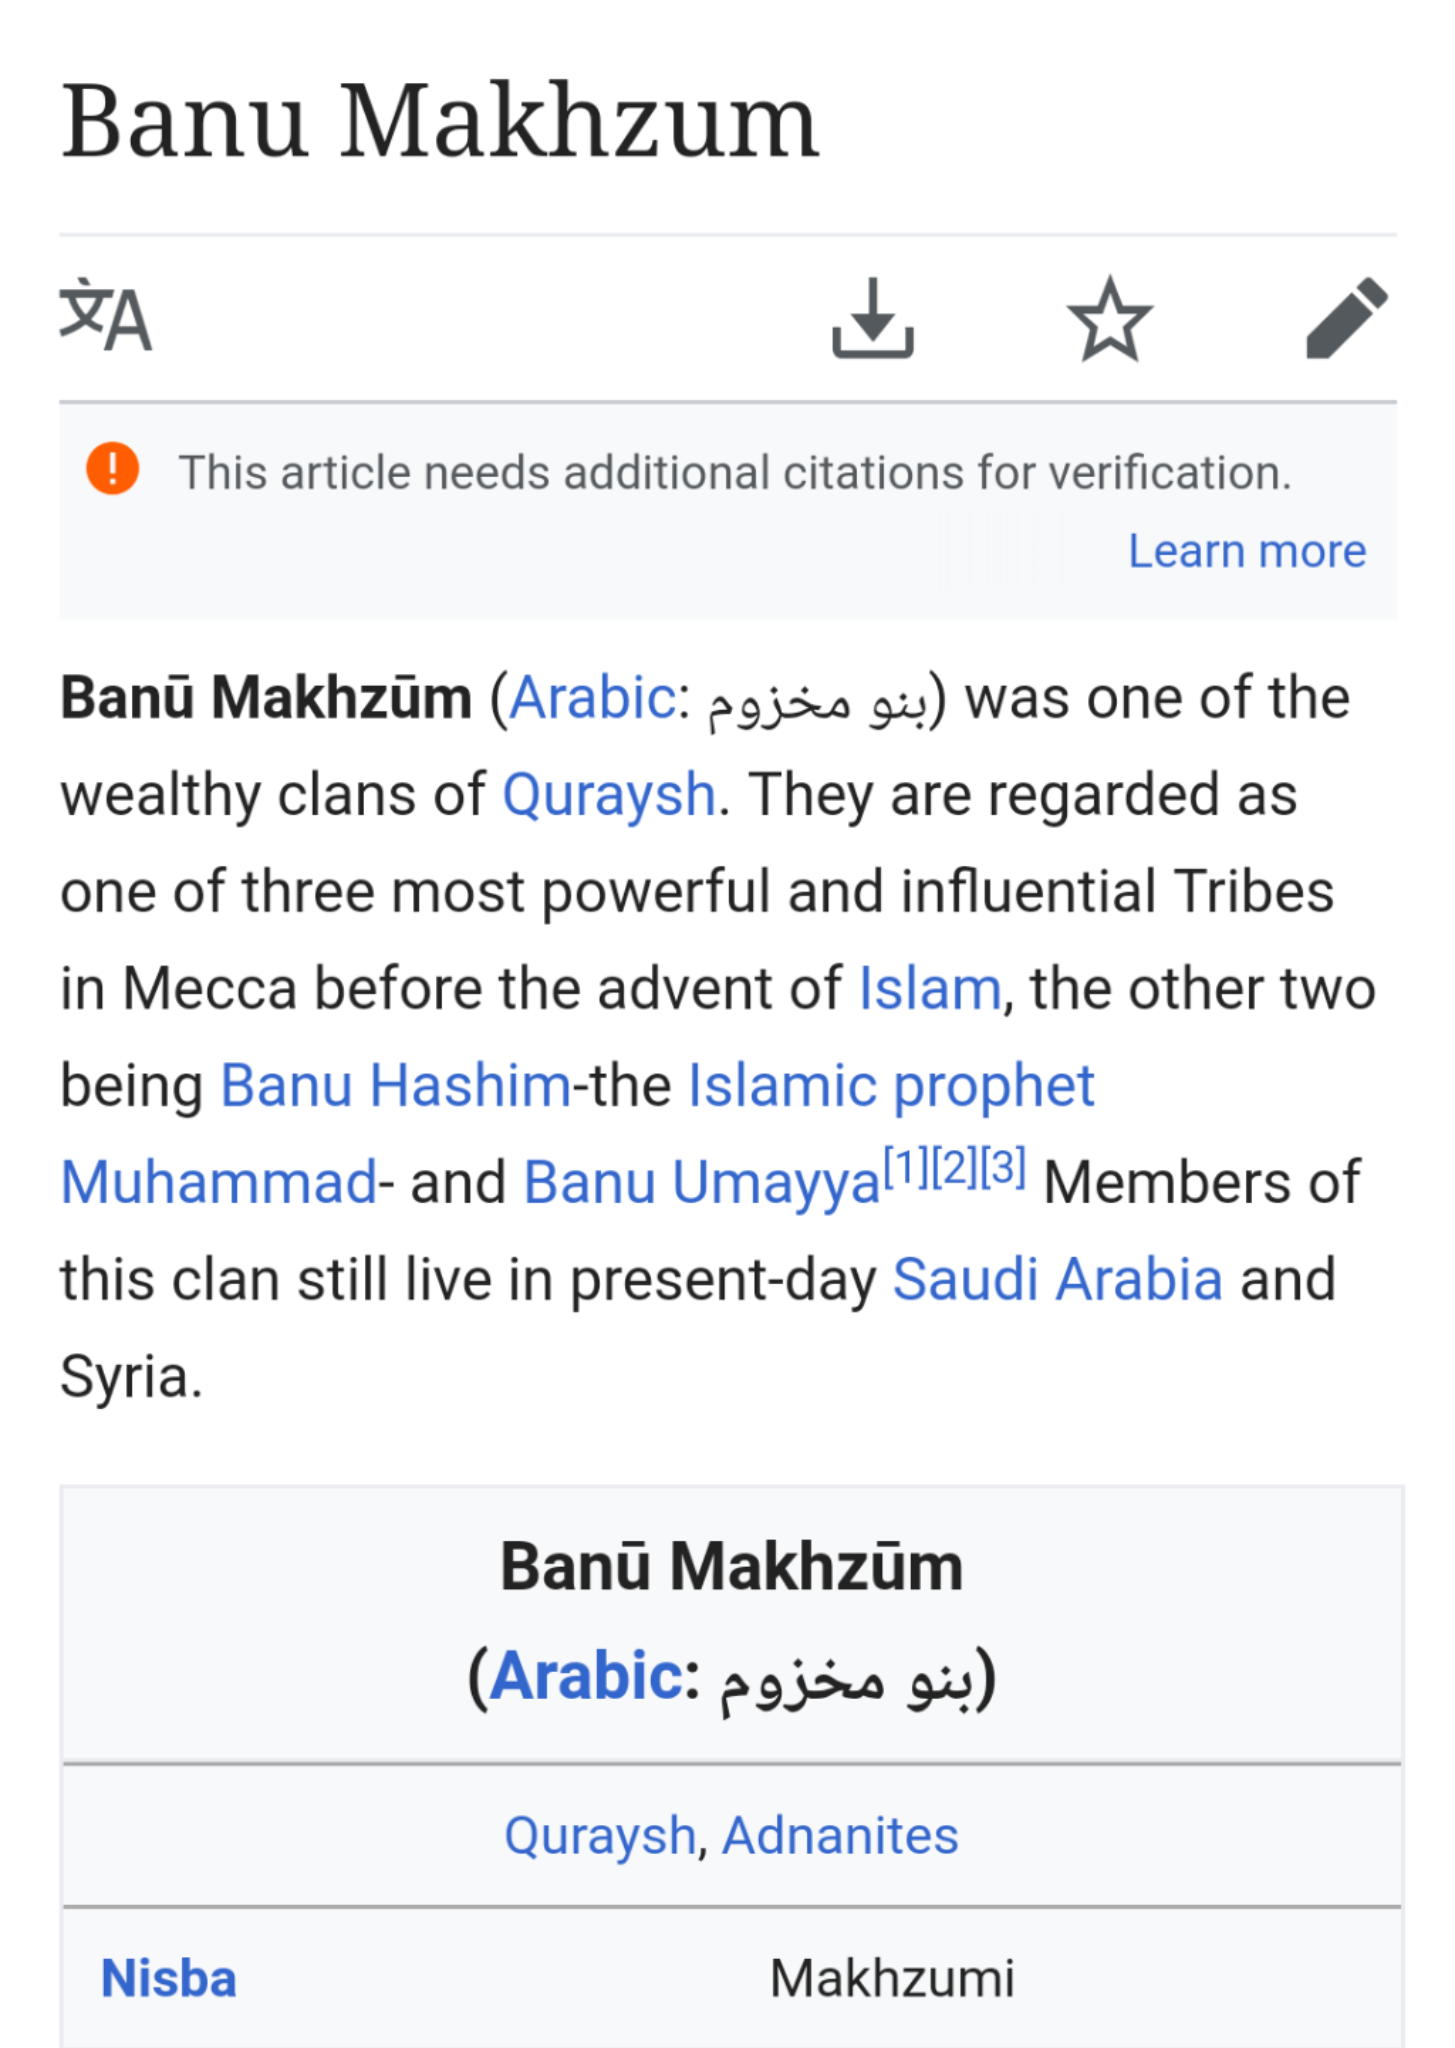
Task: Visit the Saudi Arabia link
Action: (1057, 1279)
